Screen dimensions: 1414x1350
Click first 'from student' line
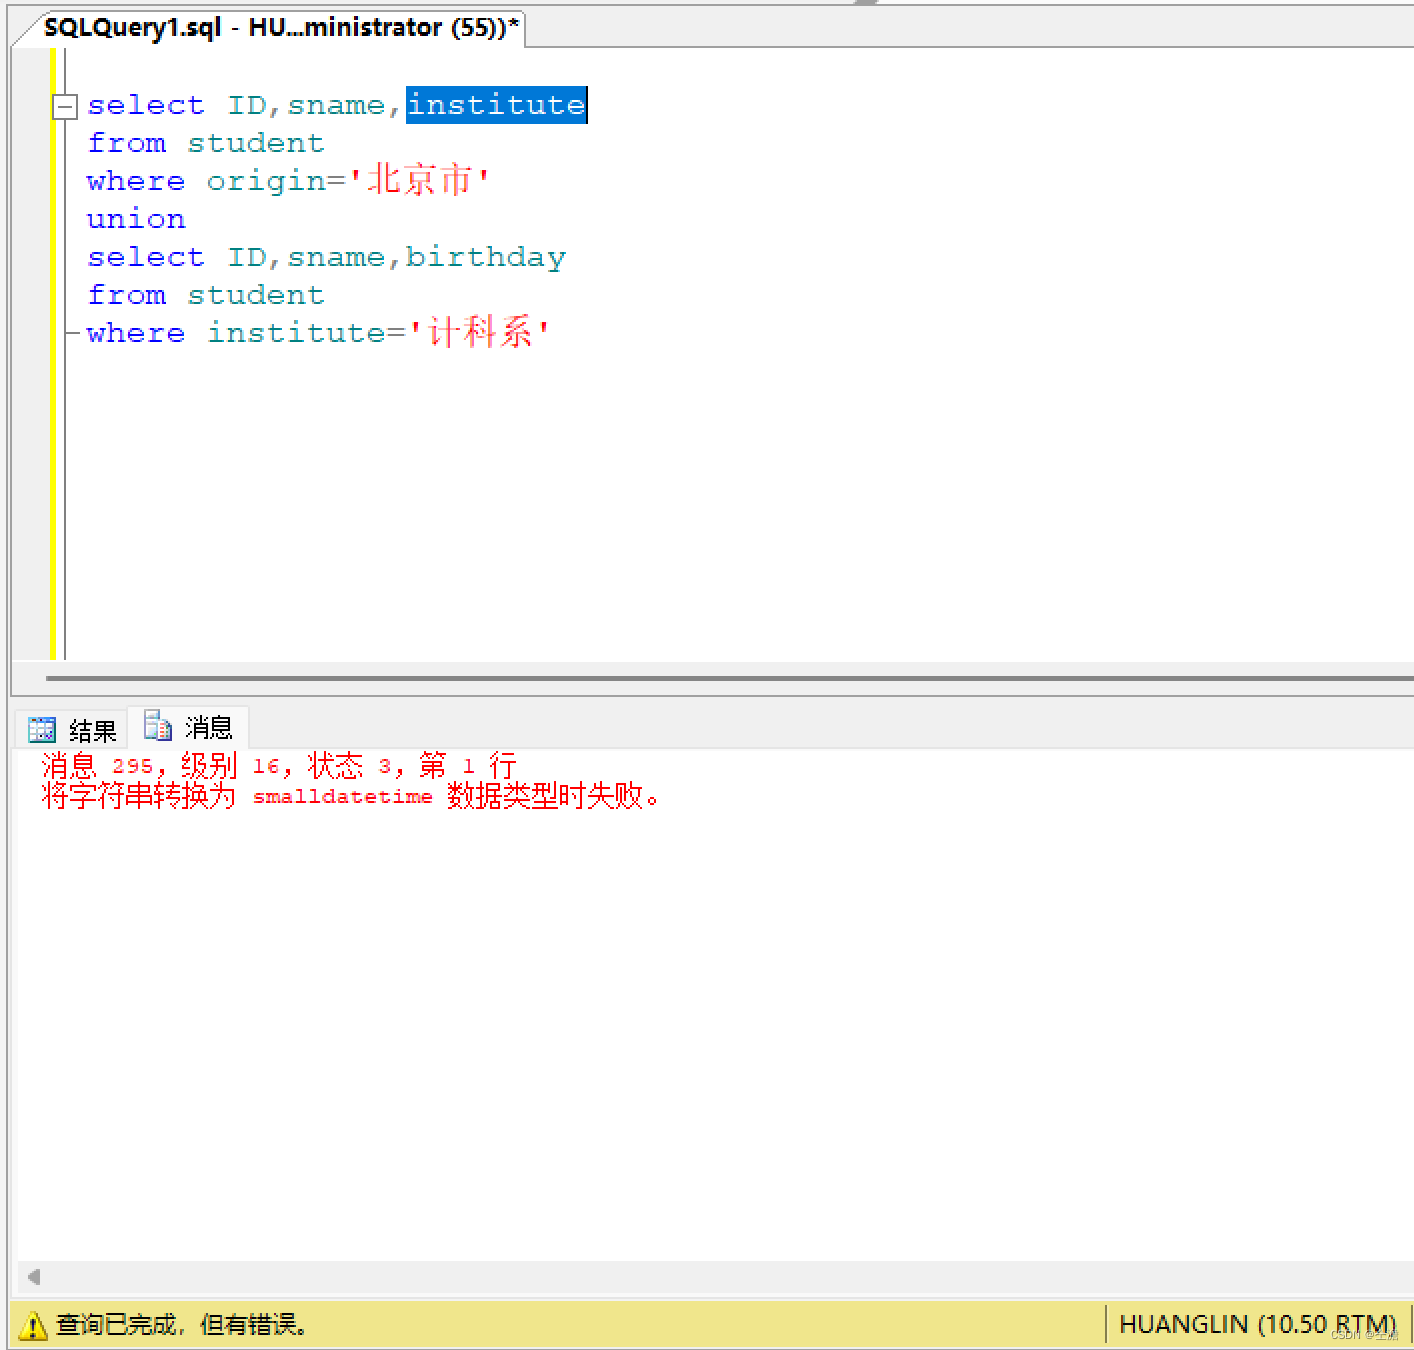[x=206, y=143]
